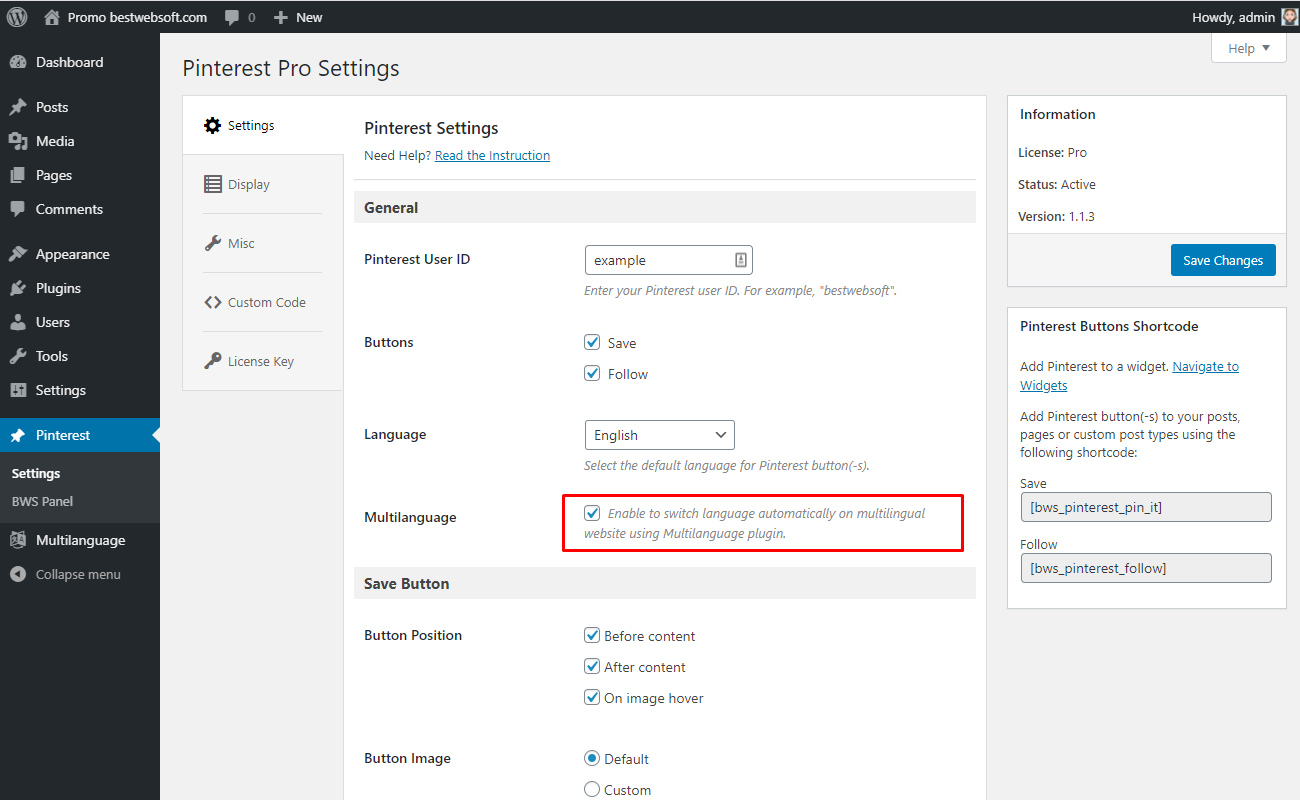
Task: Uncheck the Before content checkbox
Action: coord(592,635)
